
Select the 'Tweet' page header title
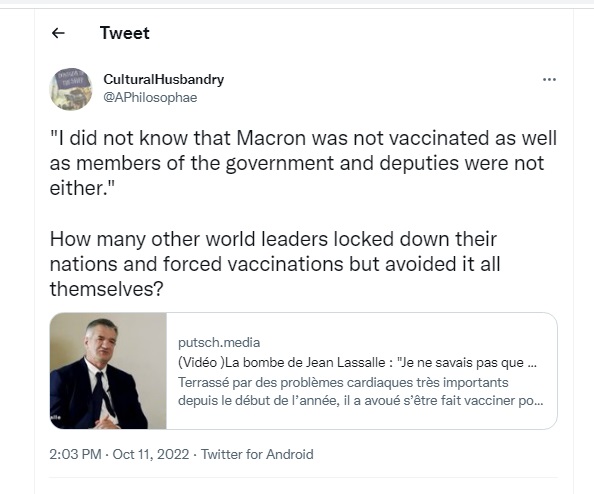pyautogui.click(x=125, y=33)
